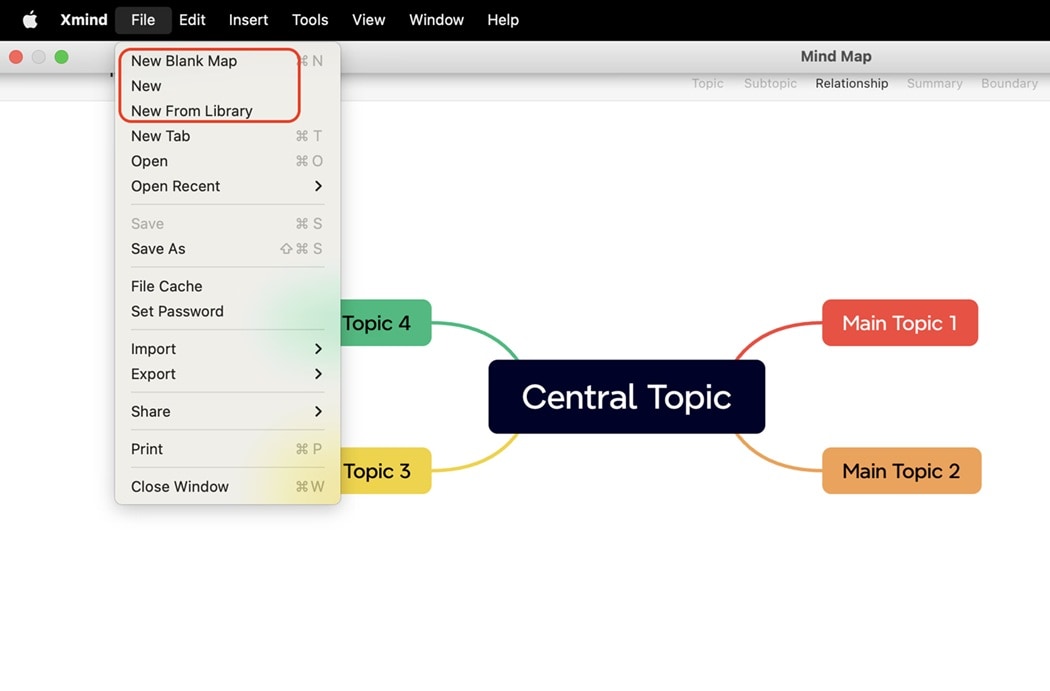Expand the Export submenu
Image resolution: width=1050 pixels, height=691 pixels.
227,374
